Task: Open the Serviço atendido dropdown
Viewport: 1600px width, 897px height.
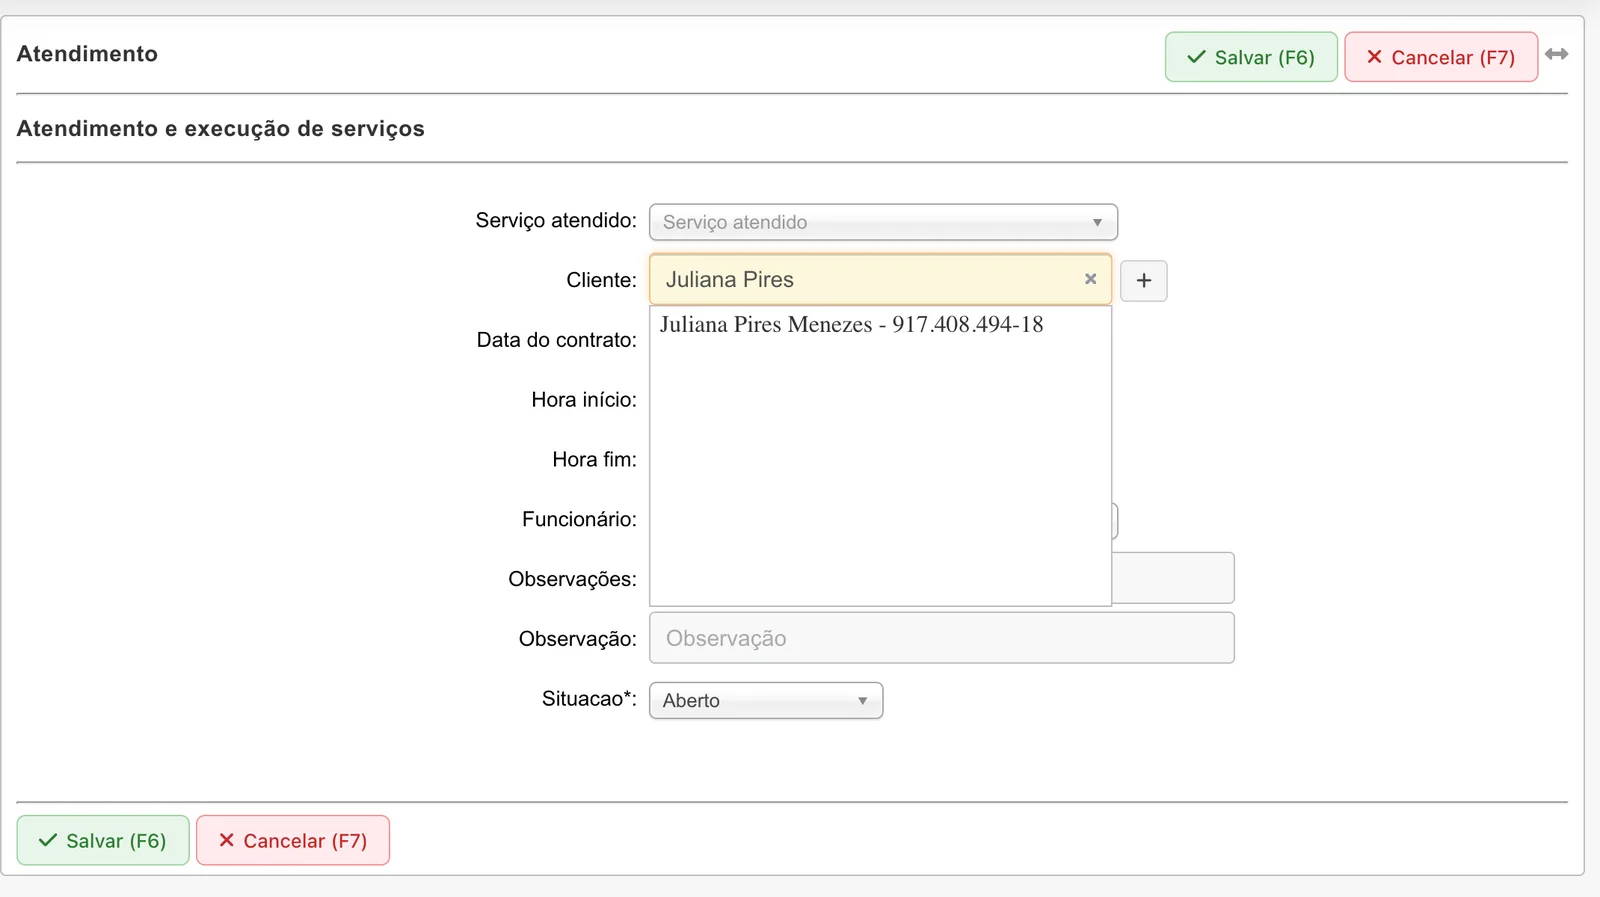Action: tap(883, 222)
